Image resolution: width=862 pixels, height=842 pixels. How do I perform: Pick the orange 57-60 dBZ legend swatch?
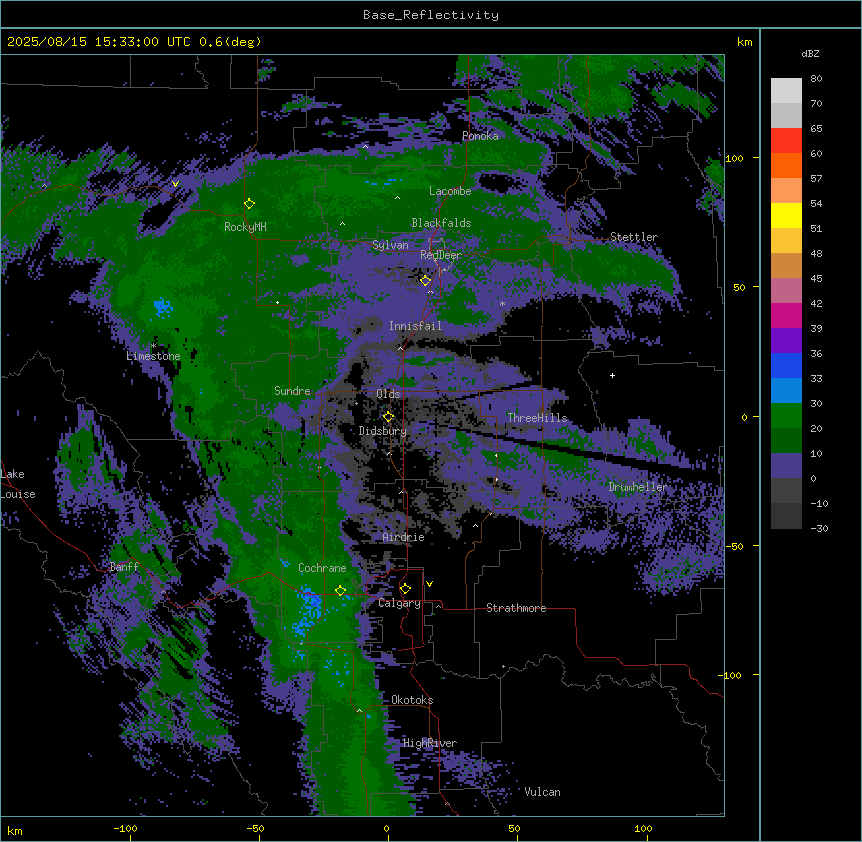786,165
